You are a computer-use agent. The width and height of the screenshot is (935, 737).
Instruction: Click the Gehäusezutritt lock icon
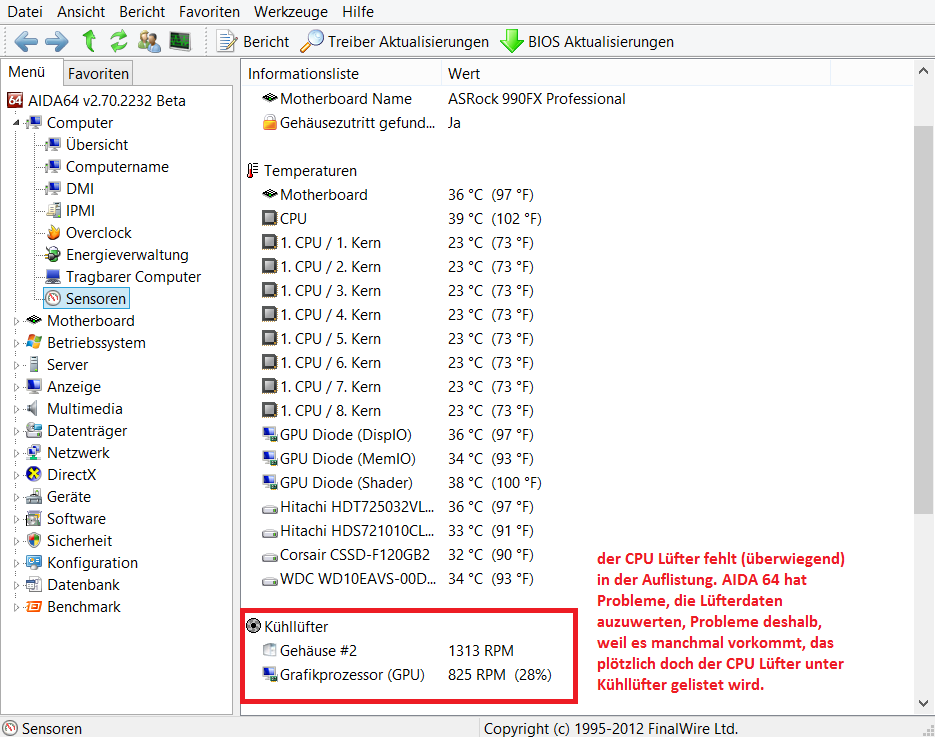tap(270, 122)
